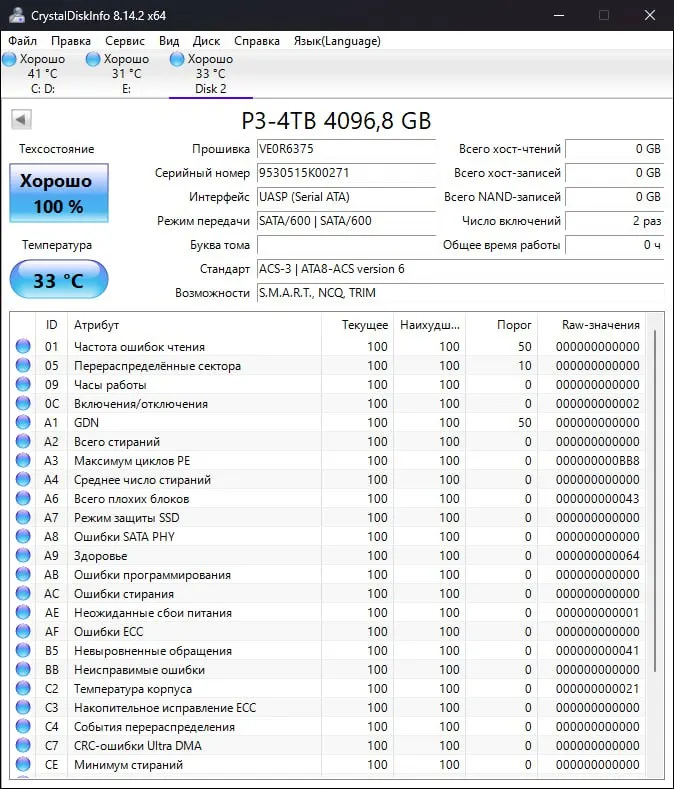Select the status circle for Disk 2
This screenshot has height=789, width=674.
pos(177,59)
